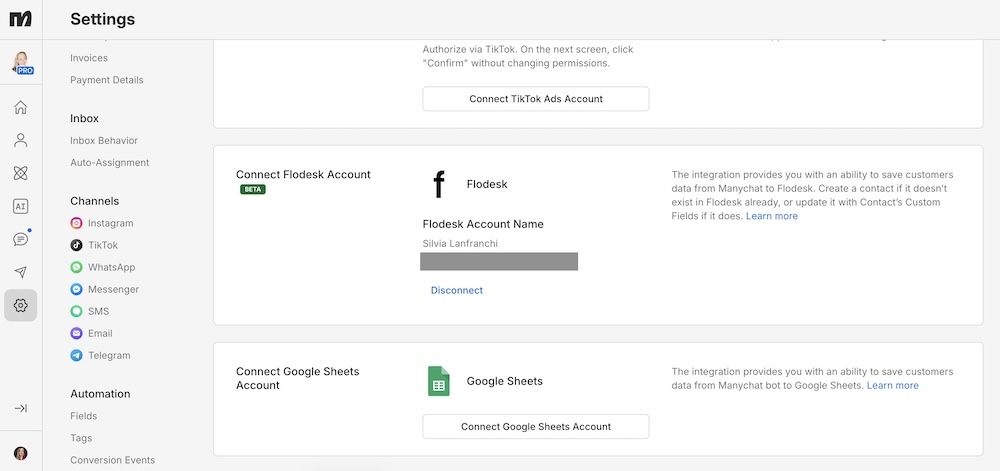Open Telegram channel settings
Viewport: 1000px width, 471px height.
(109, 356)
